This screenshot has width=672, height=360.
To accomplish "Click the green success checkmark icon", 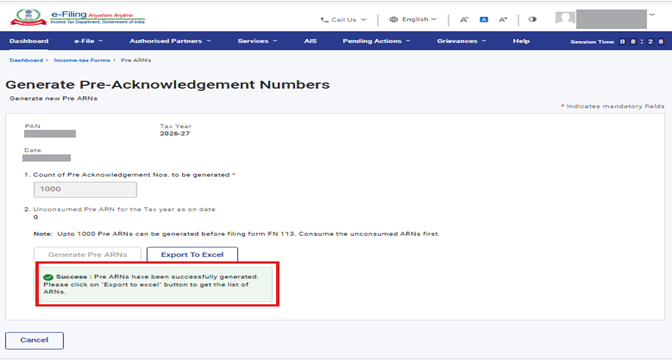I will click(x=48, y=277).
